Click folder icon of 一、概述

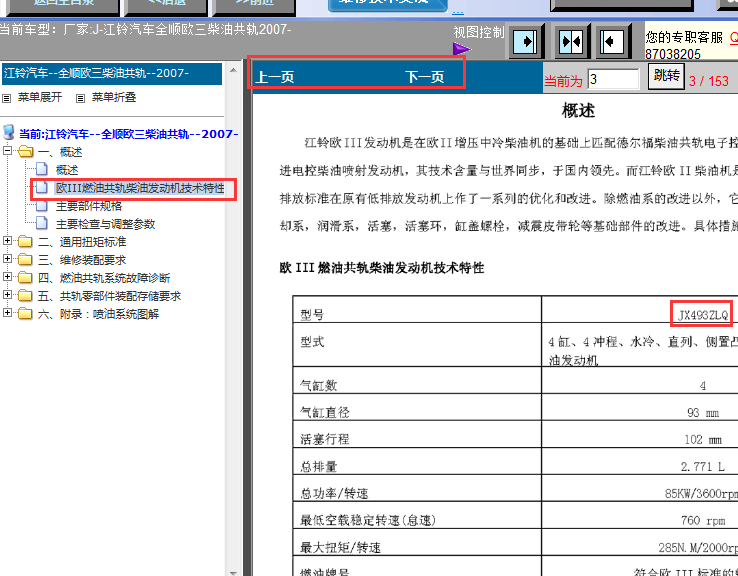[x=26, y=152]
